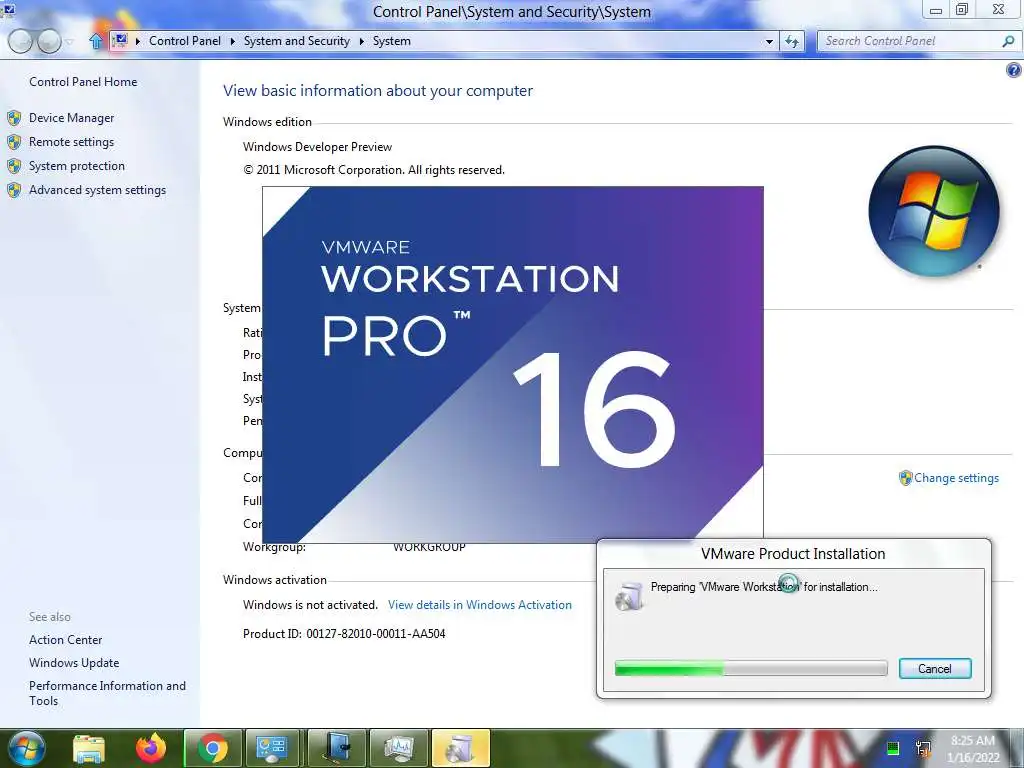Go to System and Security breadcrumb

[x=296, y=41]
